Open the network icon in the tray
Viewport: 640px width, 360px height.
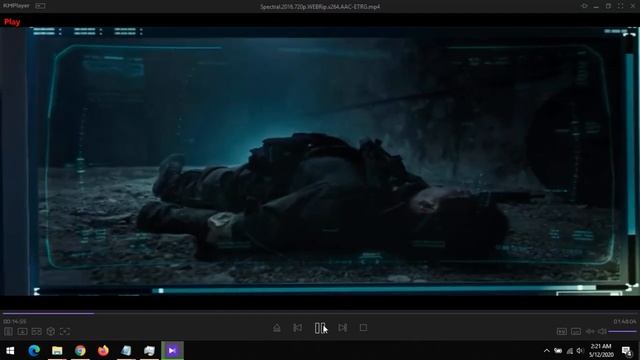[x=569, y=351]
